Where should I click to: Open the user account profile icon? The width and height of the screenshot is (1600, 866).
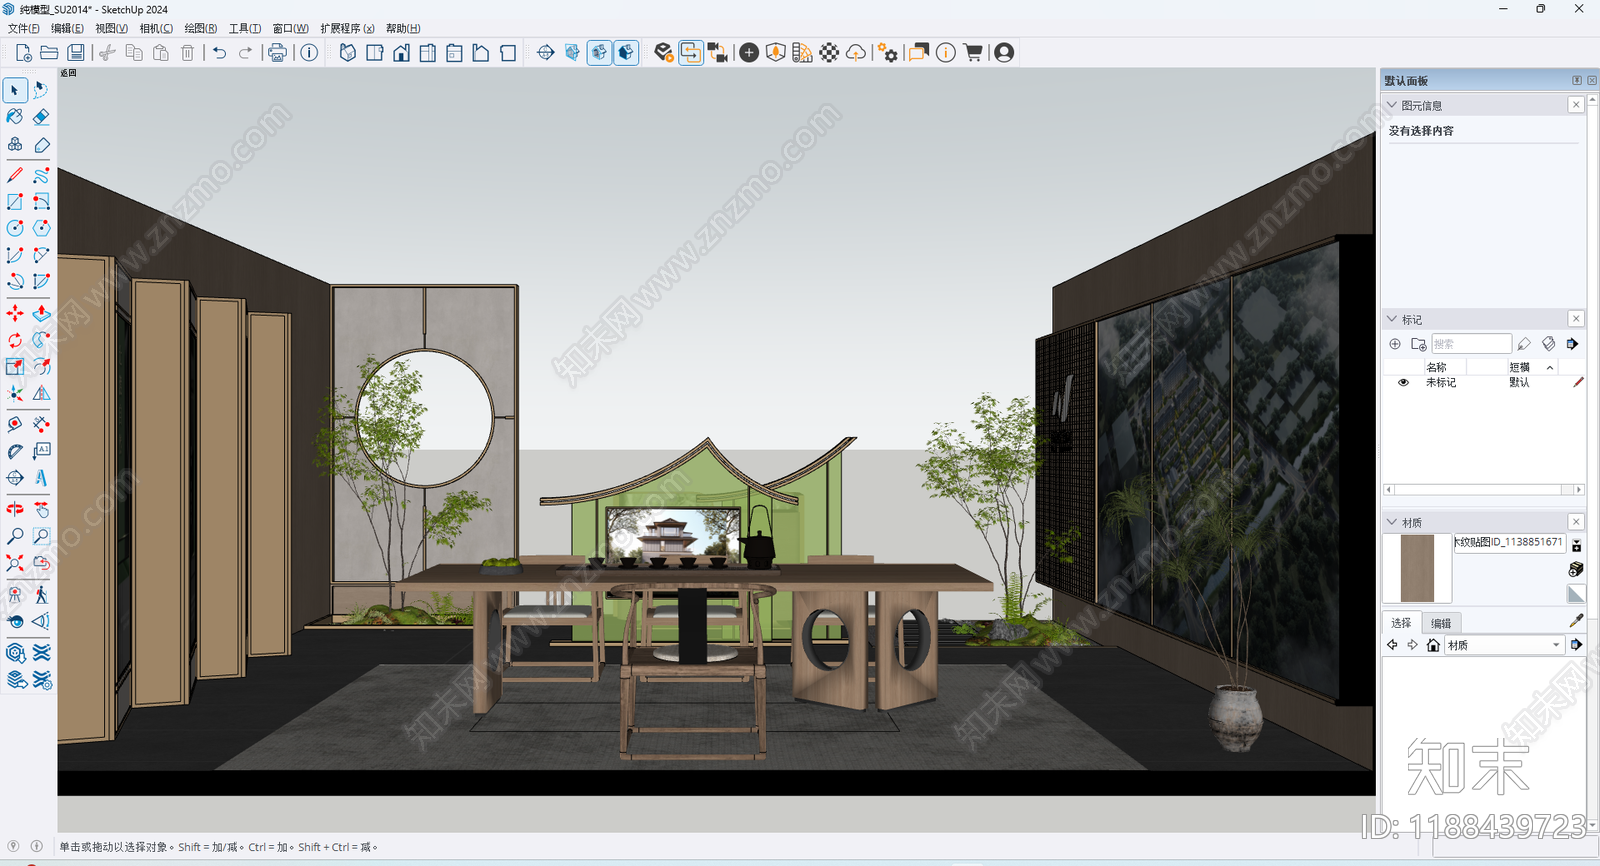1004,53
